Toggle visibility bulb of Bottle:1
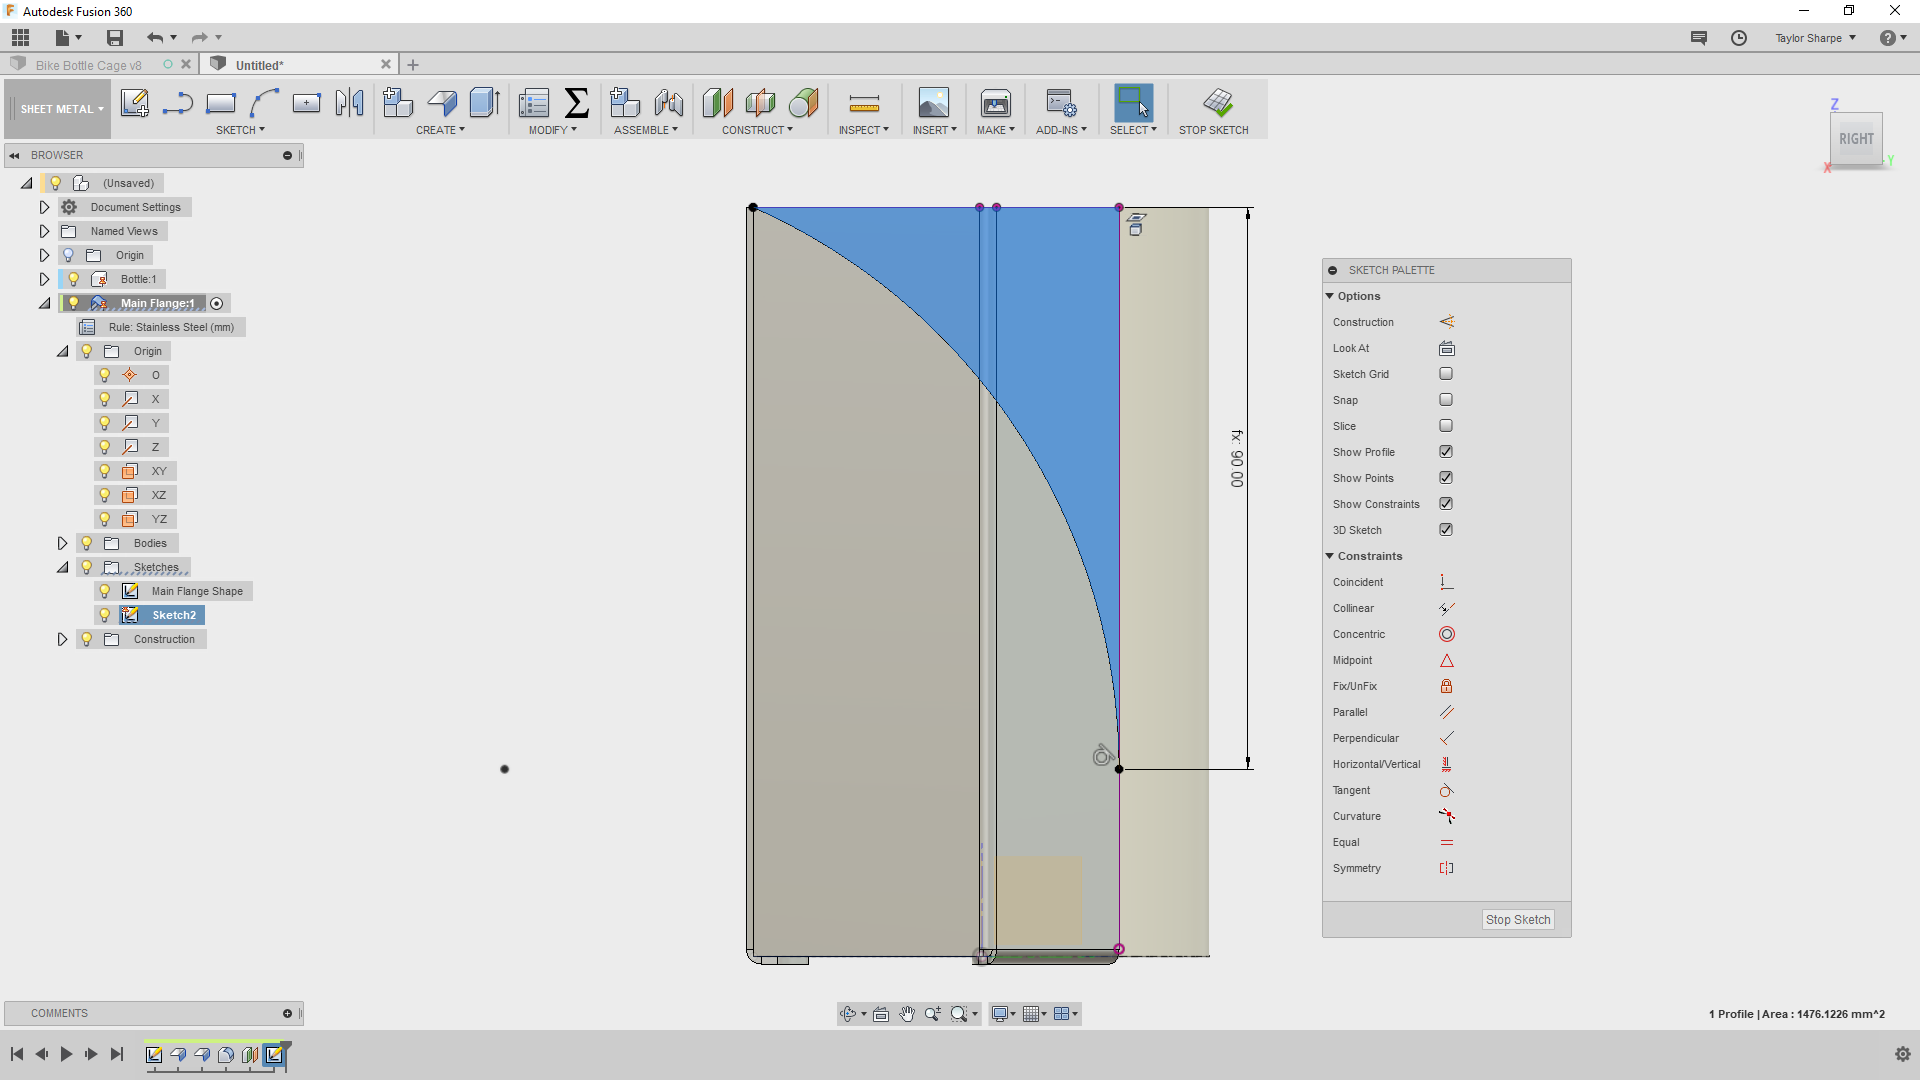 pos(73,279)
